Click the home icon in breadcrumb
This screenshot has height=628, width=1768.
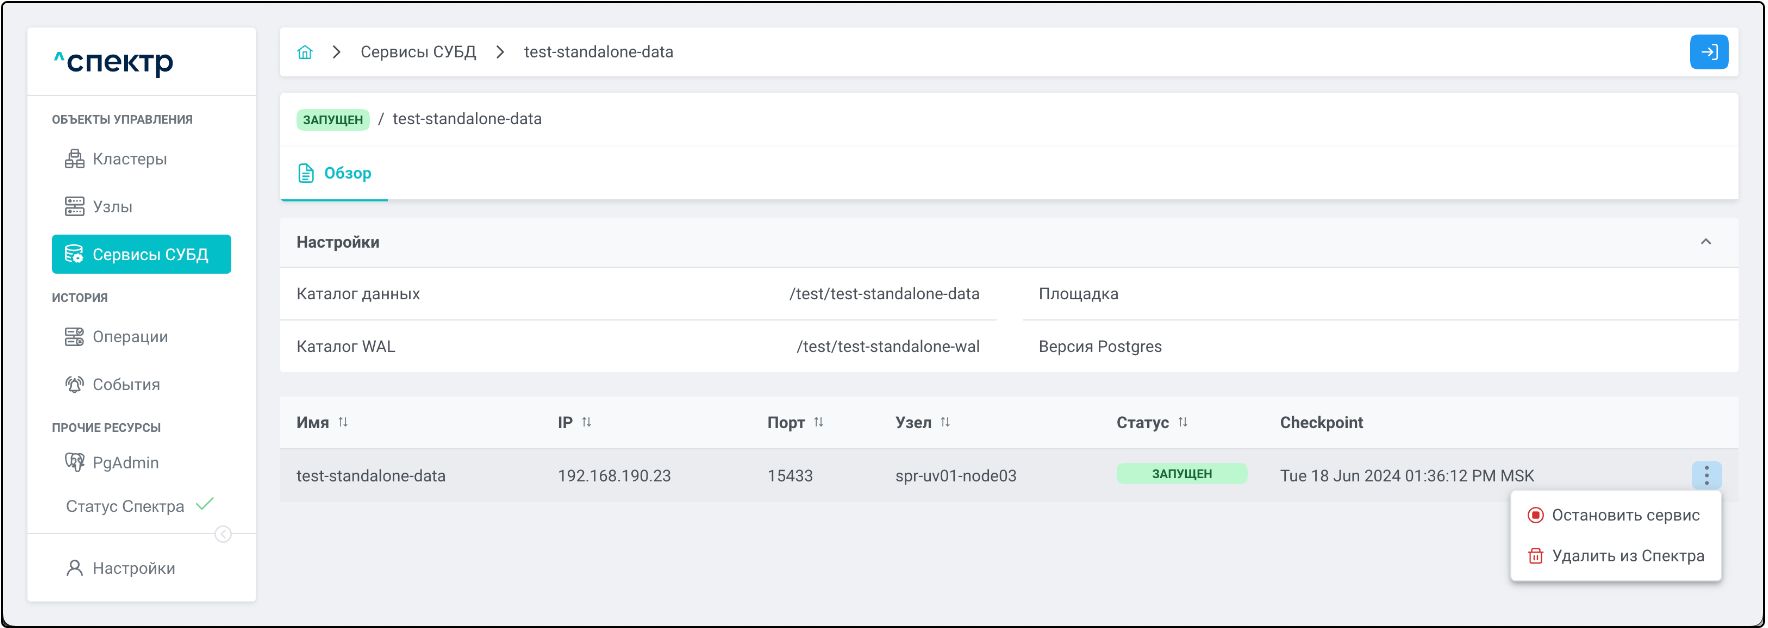pos(305,52)
